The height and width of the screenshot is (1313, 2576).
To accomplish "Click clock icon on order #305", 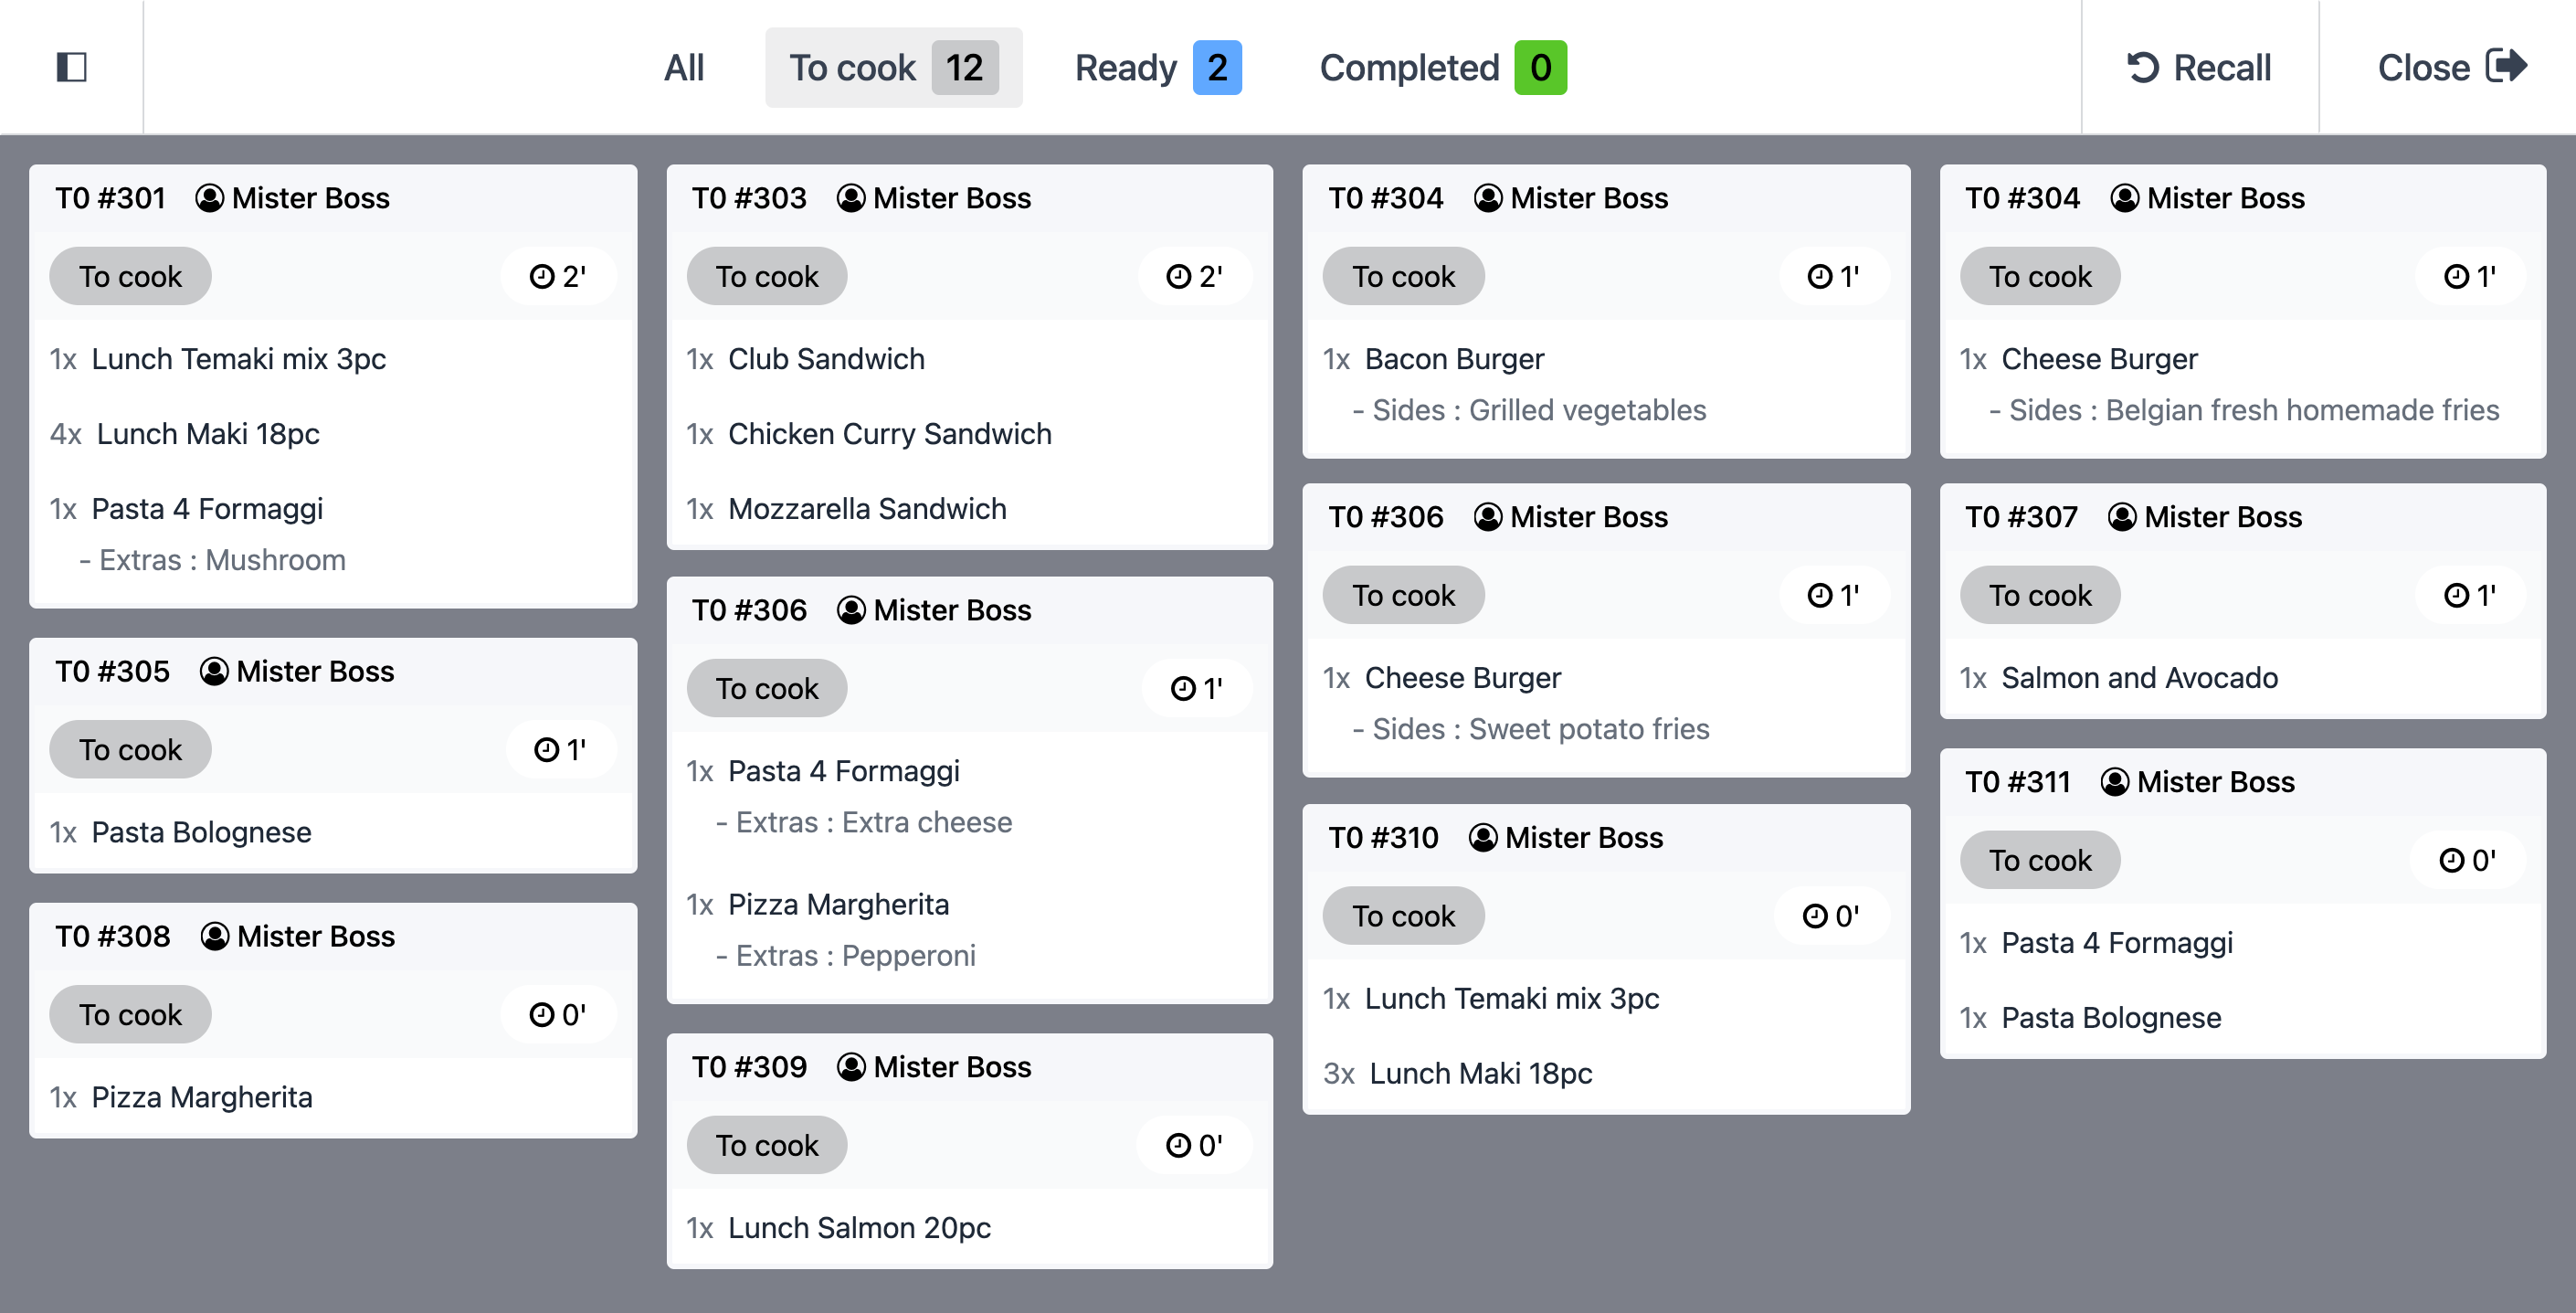I will [546, 750].
